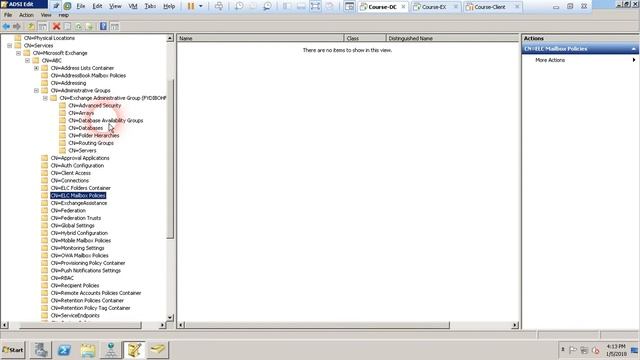Open dropdown arrow next to pause button
The image size is (640, 360).
(200, 6)
